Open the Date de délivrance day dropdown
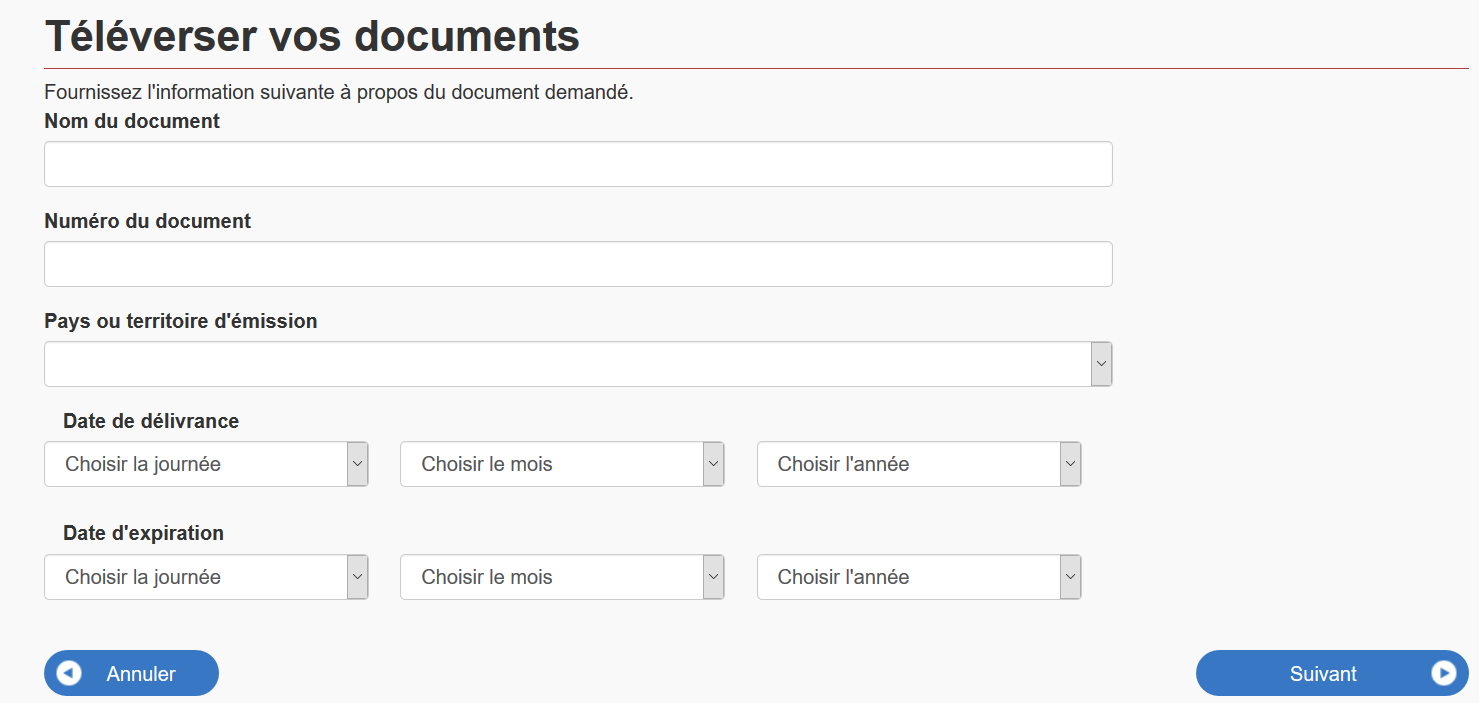This screenshot has height=703, width=1479. coord(206,464)
